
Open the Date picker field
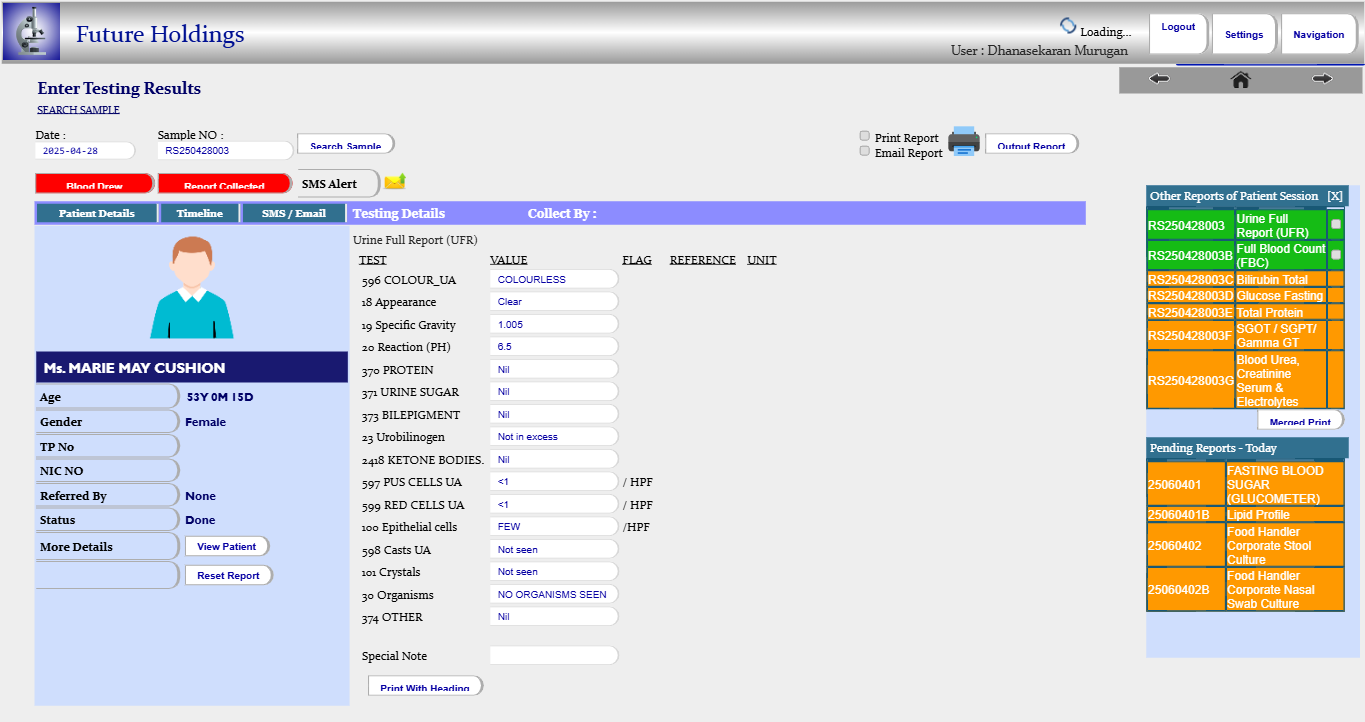tap(85, 151)
